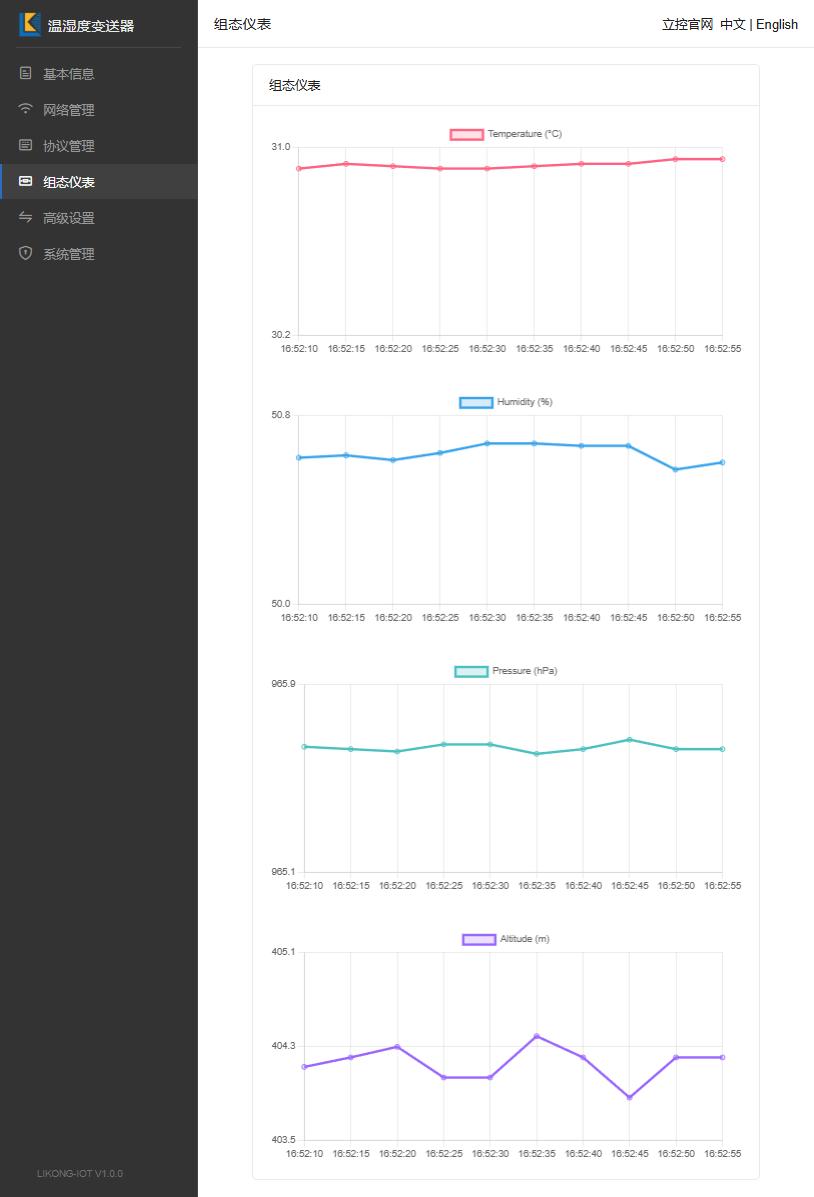
Task: Click the 网络管理 wifi icon
Action: pyautogui.click(x=25, y=109)
